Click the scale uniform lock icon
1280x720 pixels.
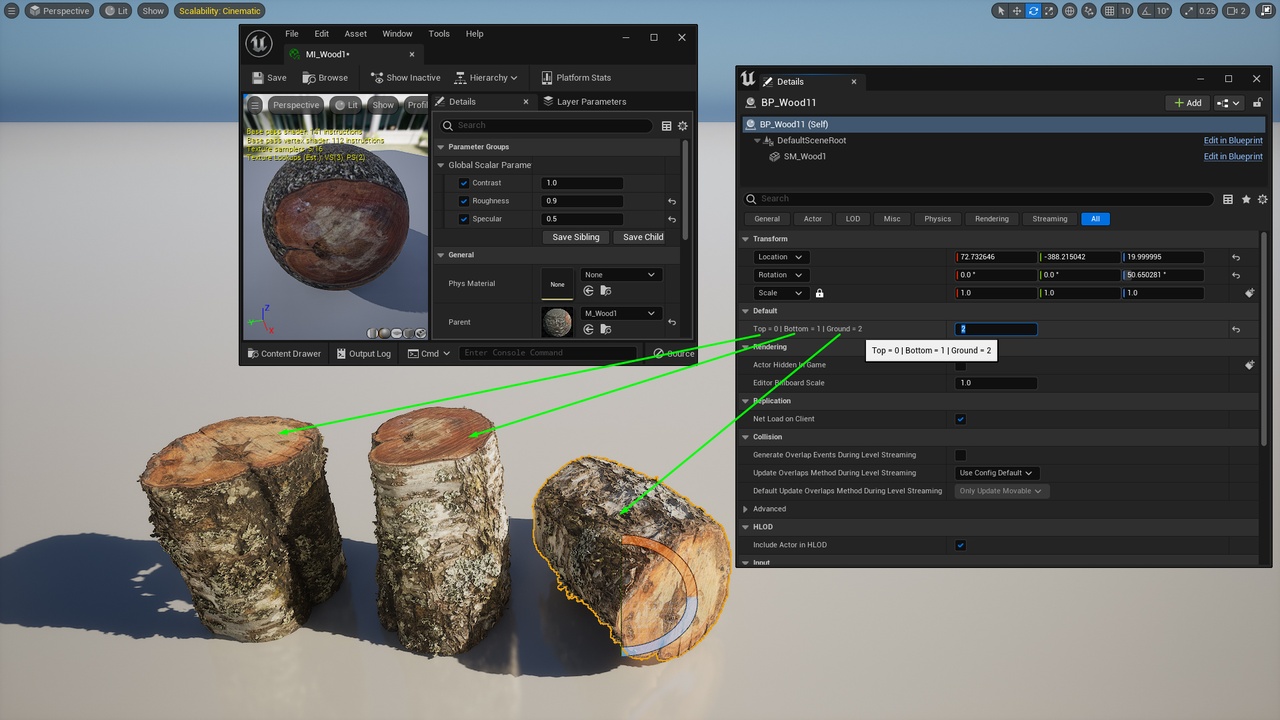pyautogui.click(x=820, y=293)
